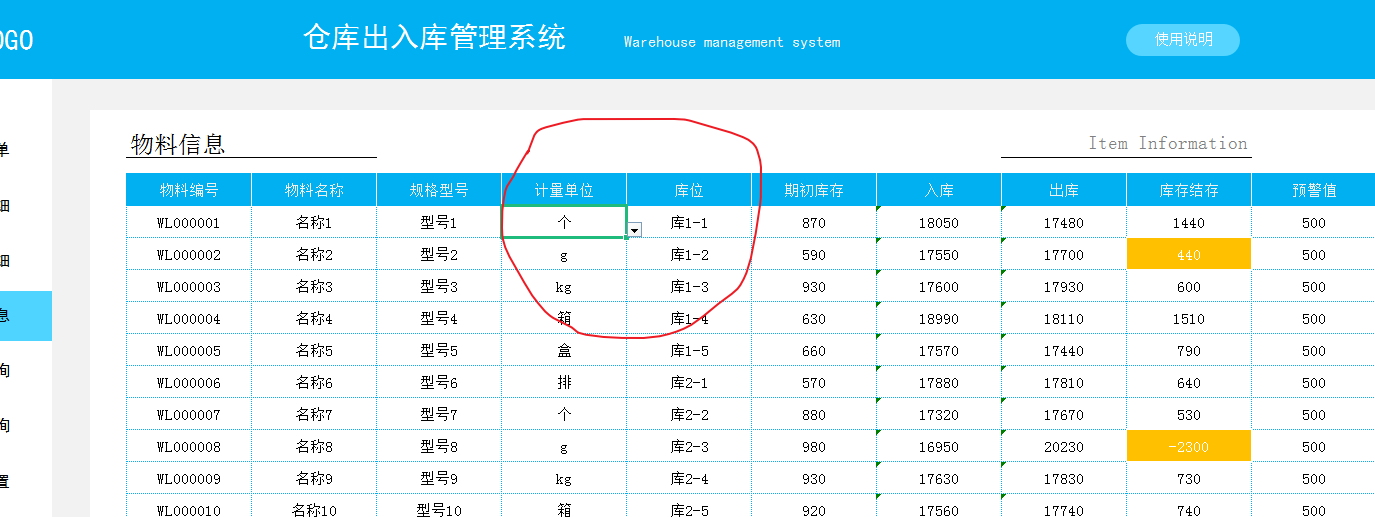The height and width of the screenshot is (517, 1375).
Task: Select the 库2-4 location cell
Action: [689, 479]
